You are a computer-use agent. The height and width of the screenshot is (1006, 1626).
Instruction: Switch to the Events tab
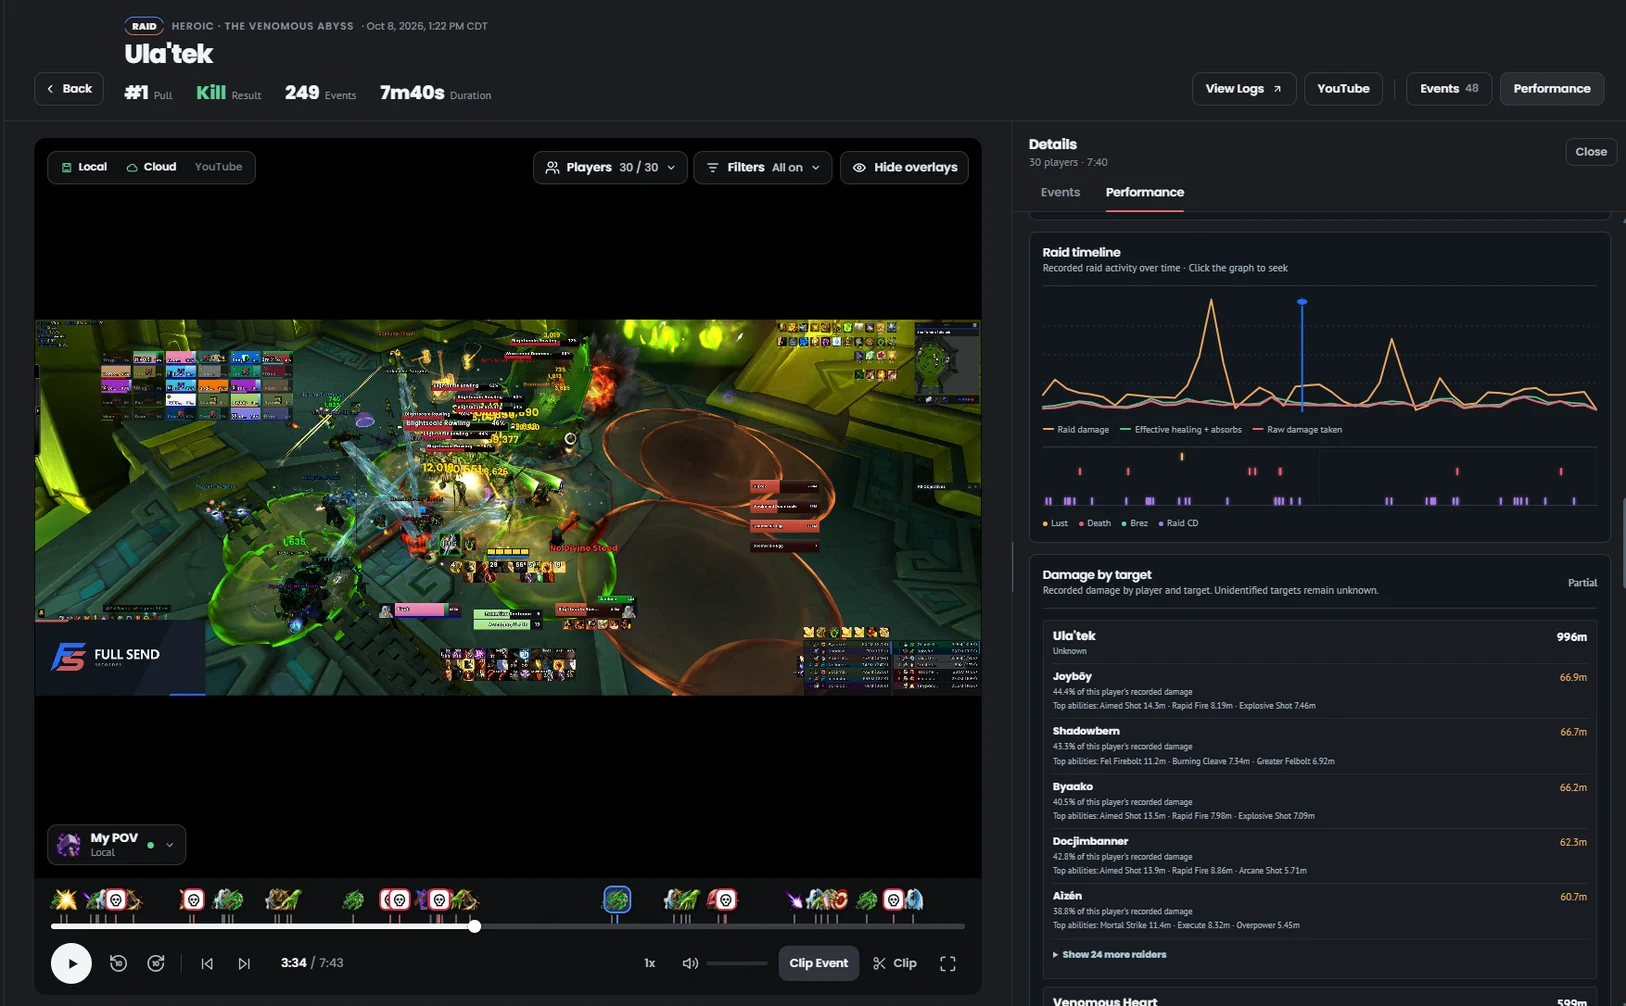click(x=1060, y=192)
